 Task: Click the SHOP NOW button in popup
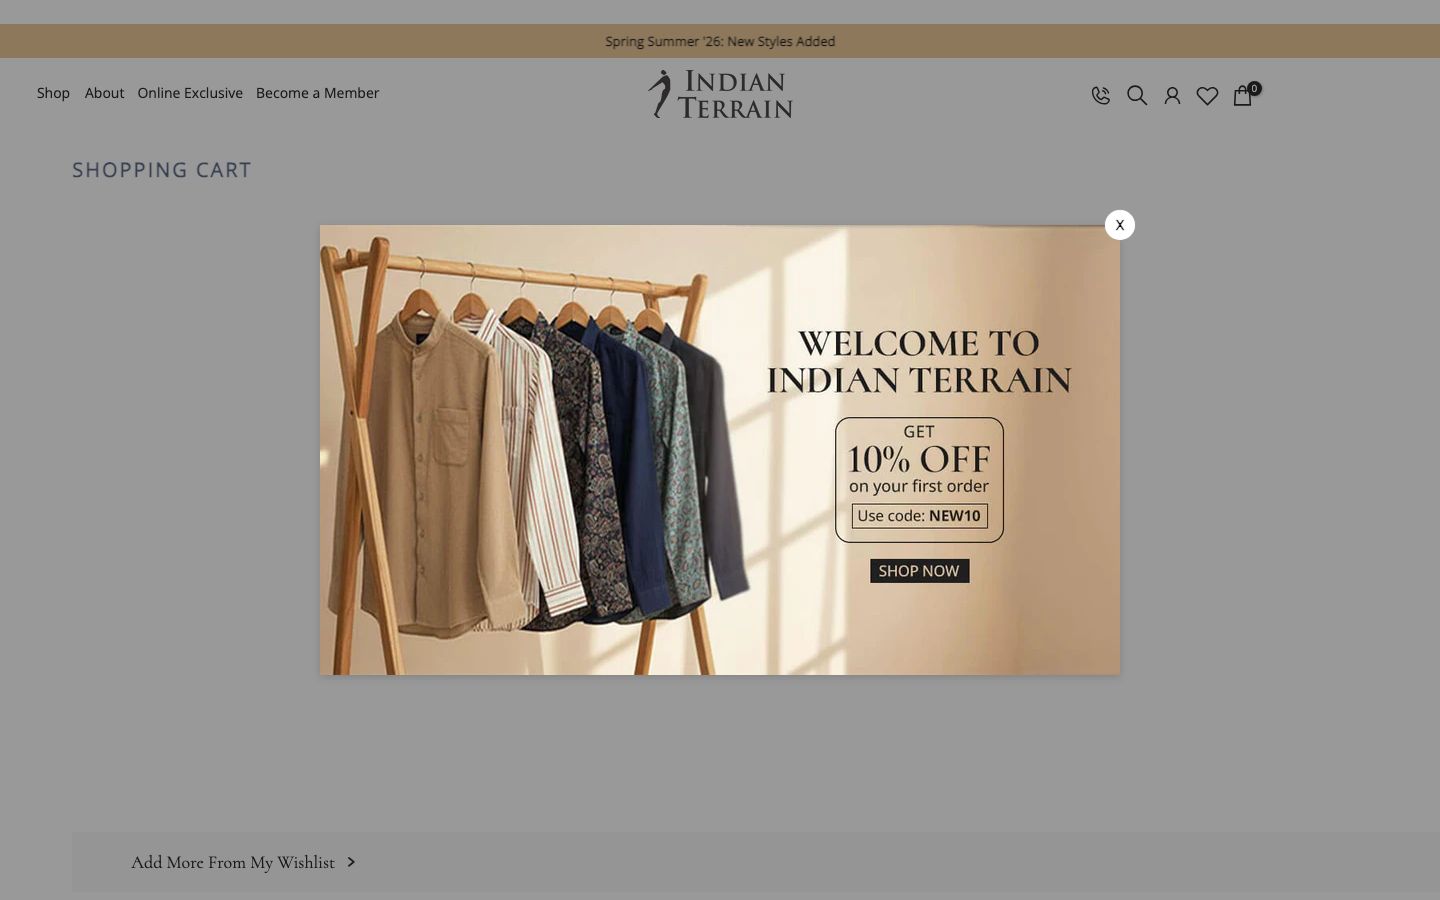click(x=919, y=571)
